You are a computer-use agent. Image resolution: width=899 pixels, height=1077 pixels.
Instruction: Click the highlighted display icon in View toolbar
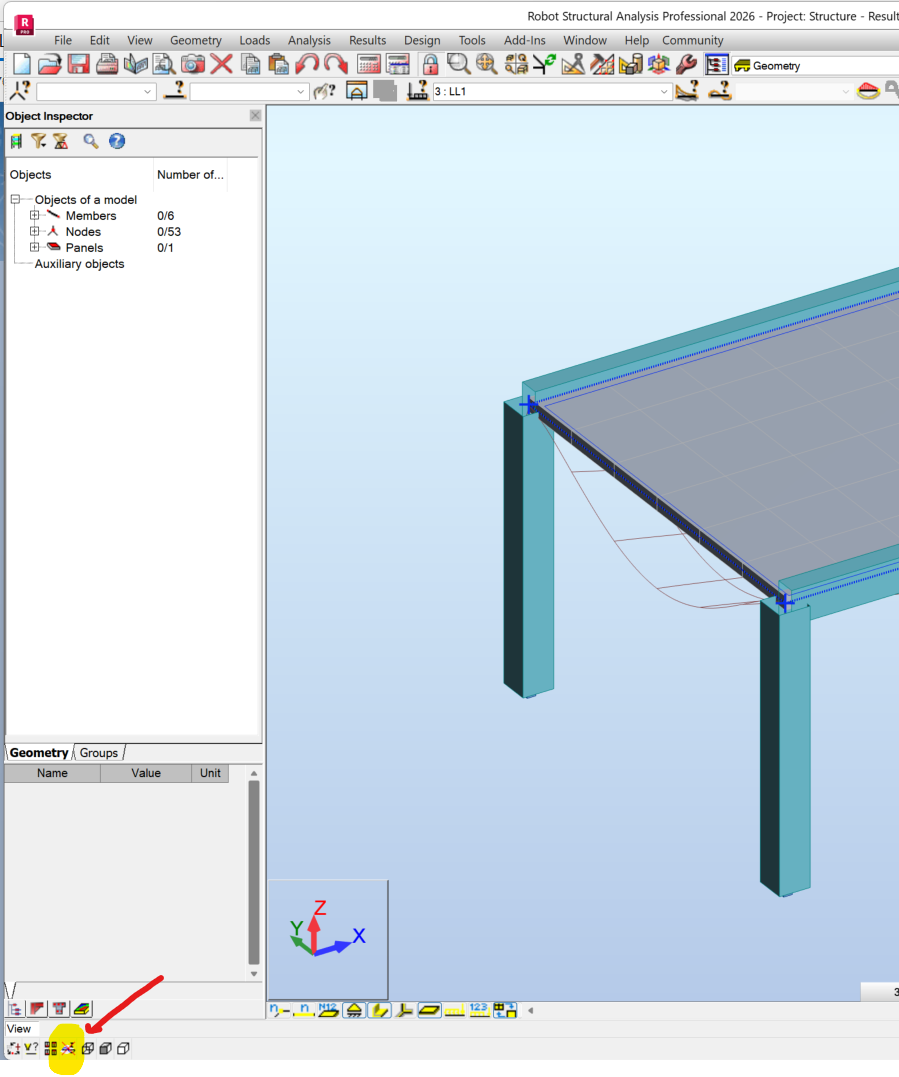(x=65, y=1048)
